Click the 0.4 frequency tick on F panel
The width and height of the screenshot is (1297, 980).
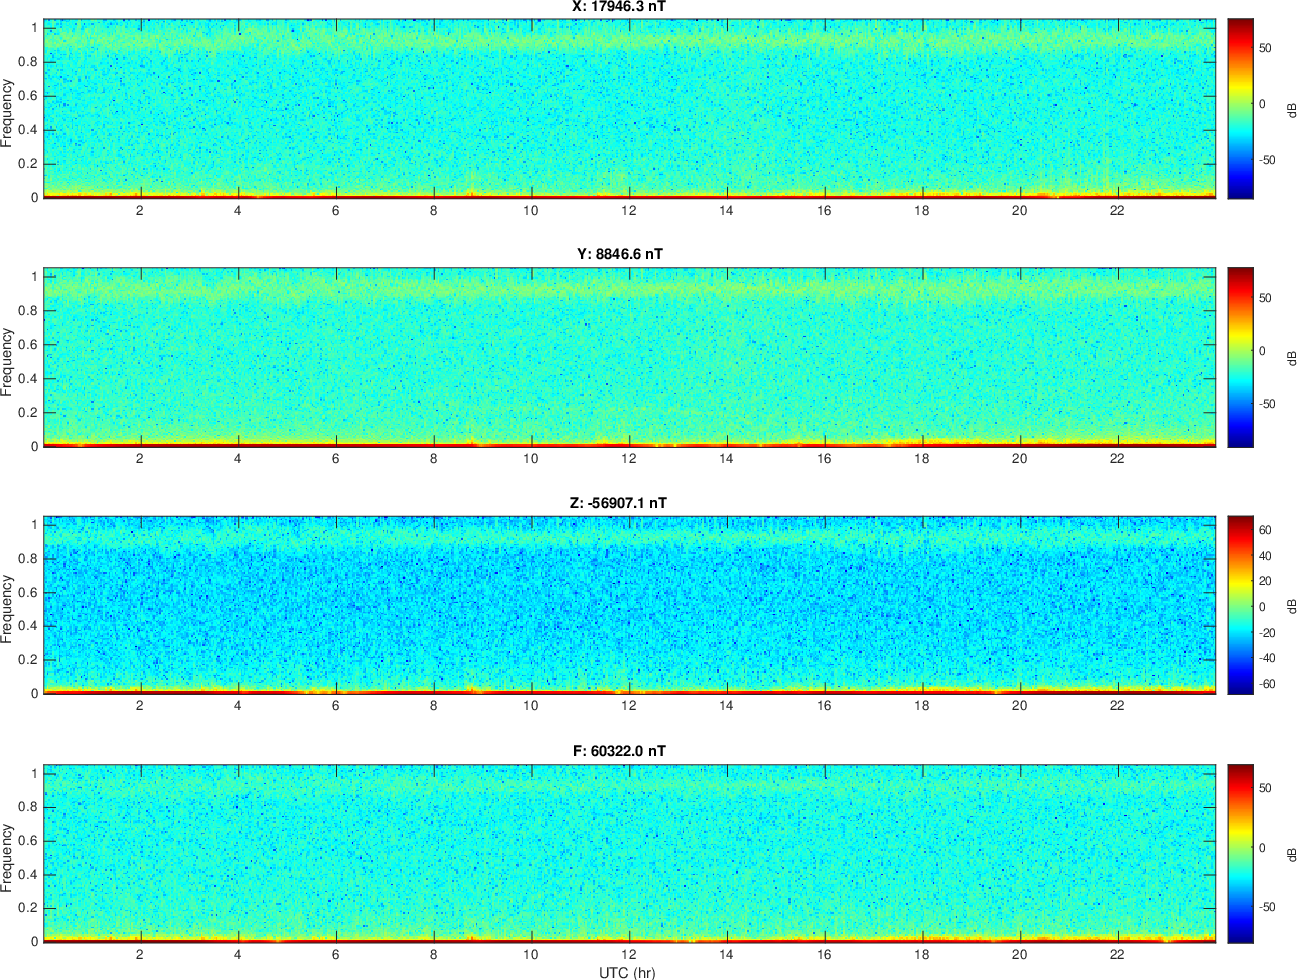click(27, 874)
